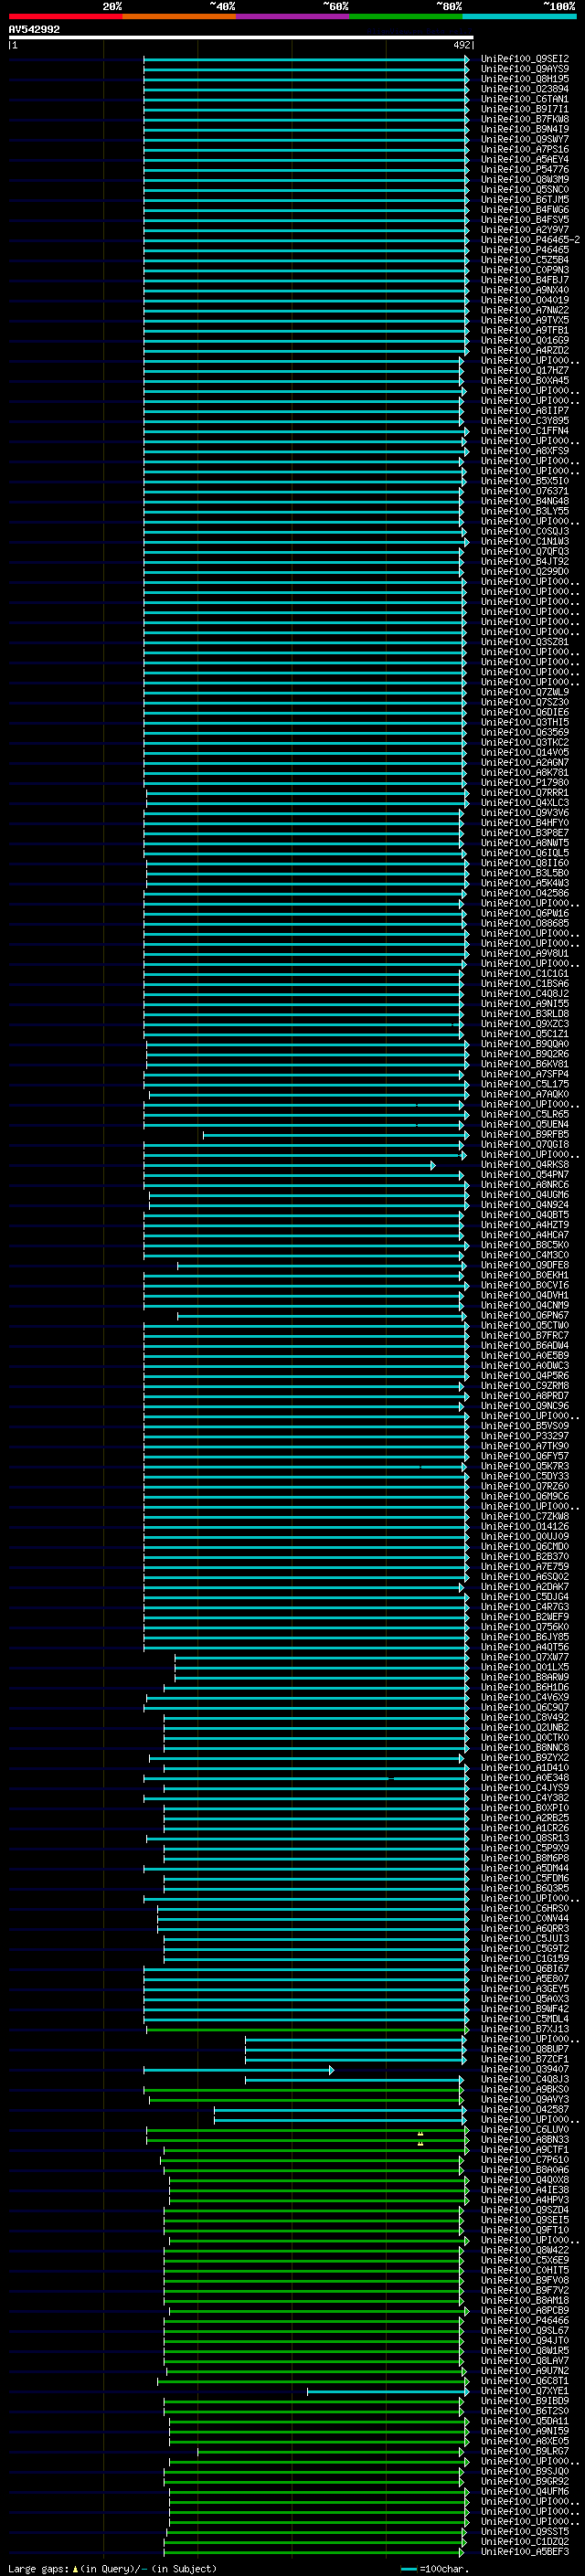Click label UniRef100_A7NW22
This screenshot has width=585, height=2576.
pos(524,310)
